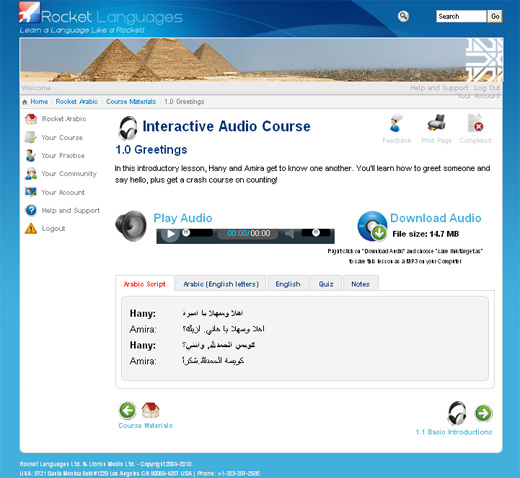The height and width of the screenshot is (478, 520).
Task: Click the audio progress slider knob
Action: pos(186,233)
